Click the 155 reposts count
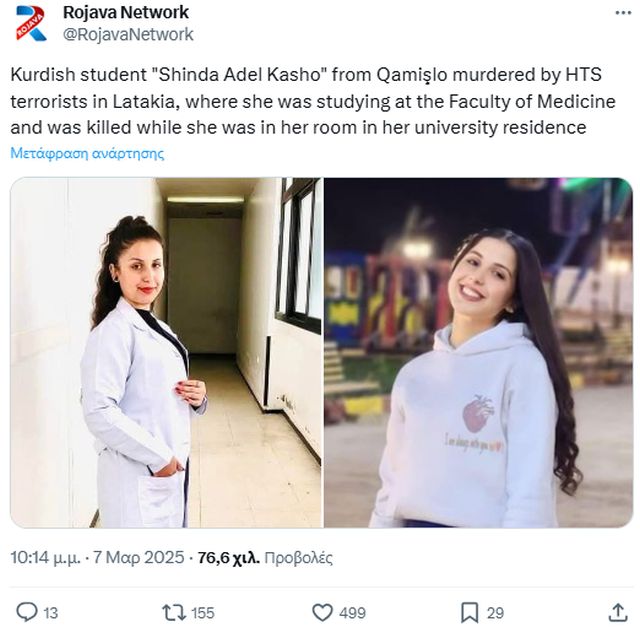640x633 pixels. point(203,613)
